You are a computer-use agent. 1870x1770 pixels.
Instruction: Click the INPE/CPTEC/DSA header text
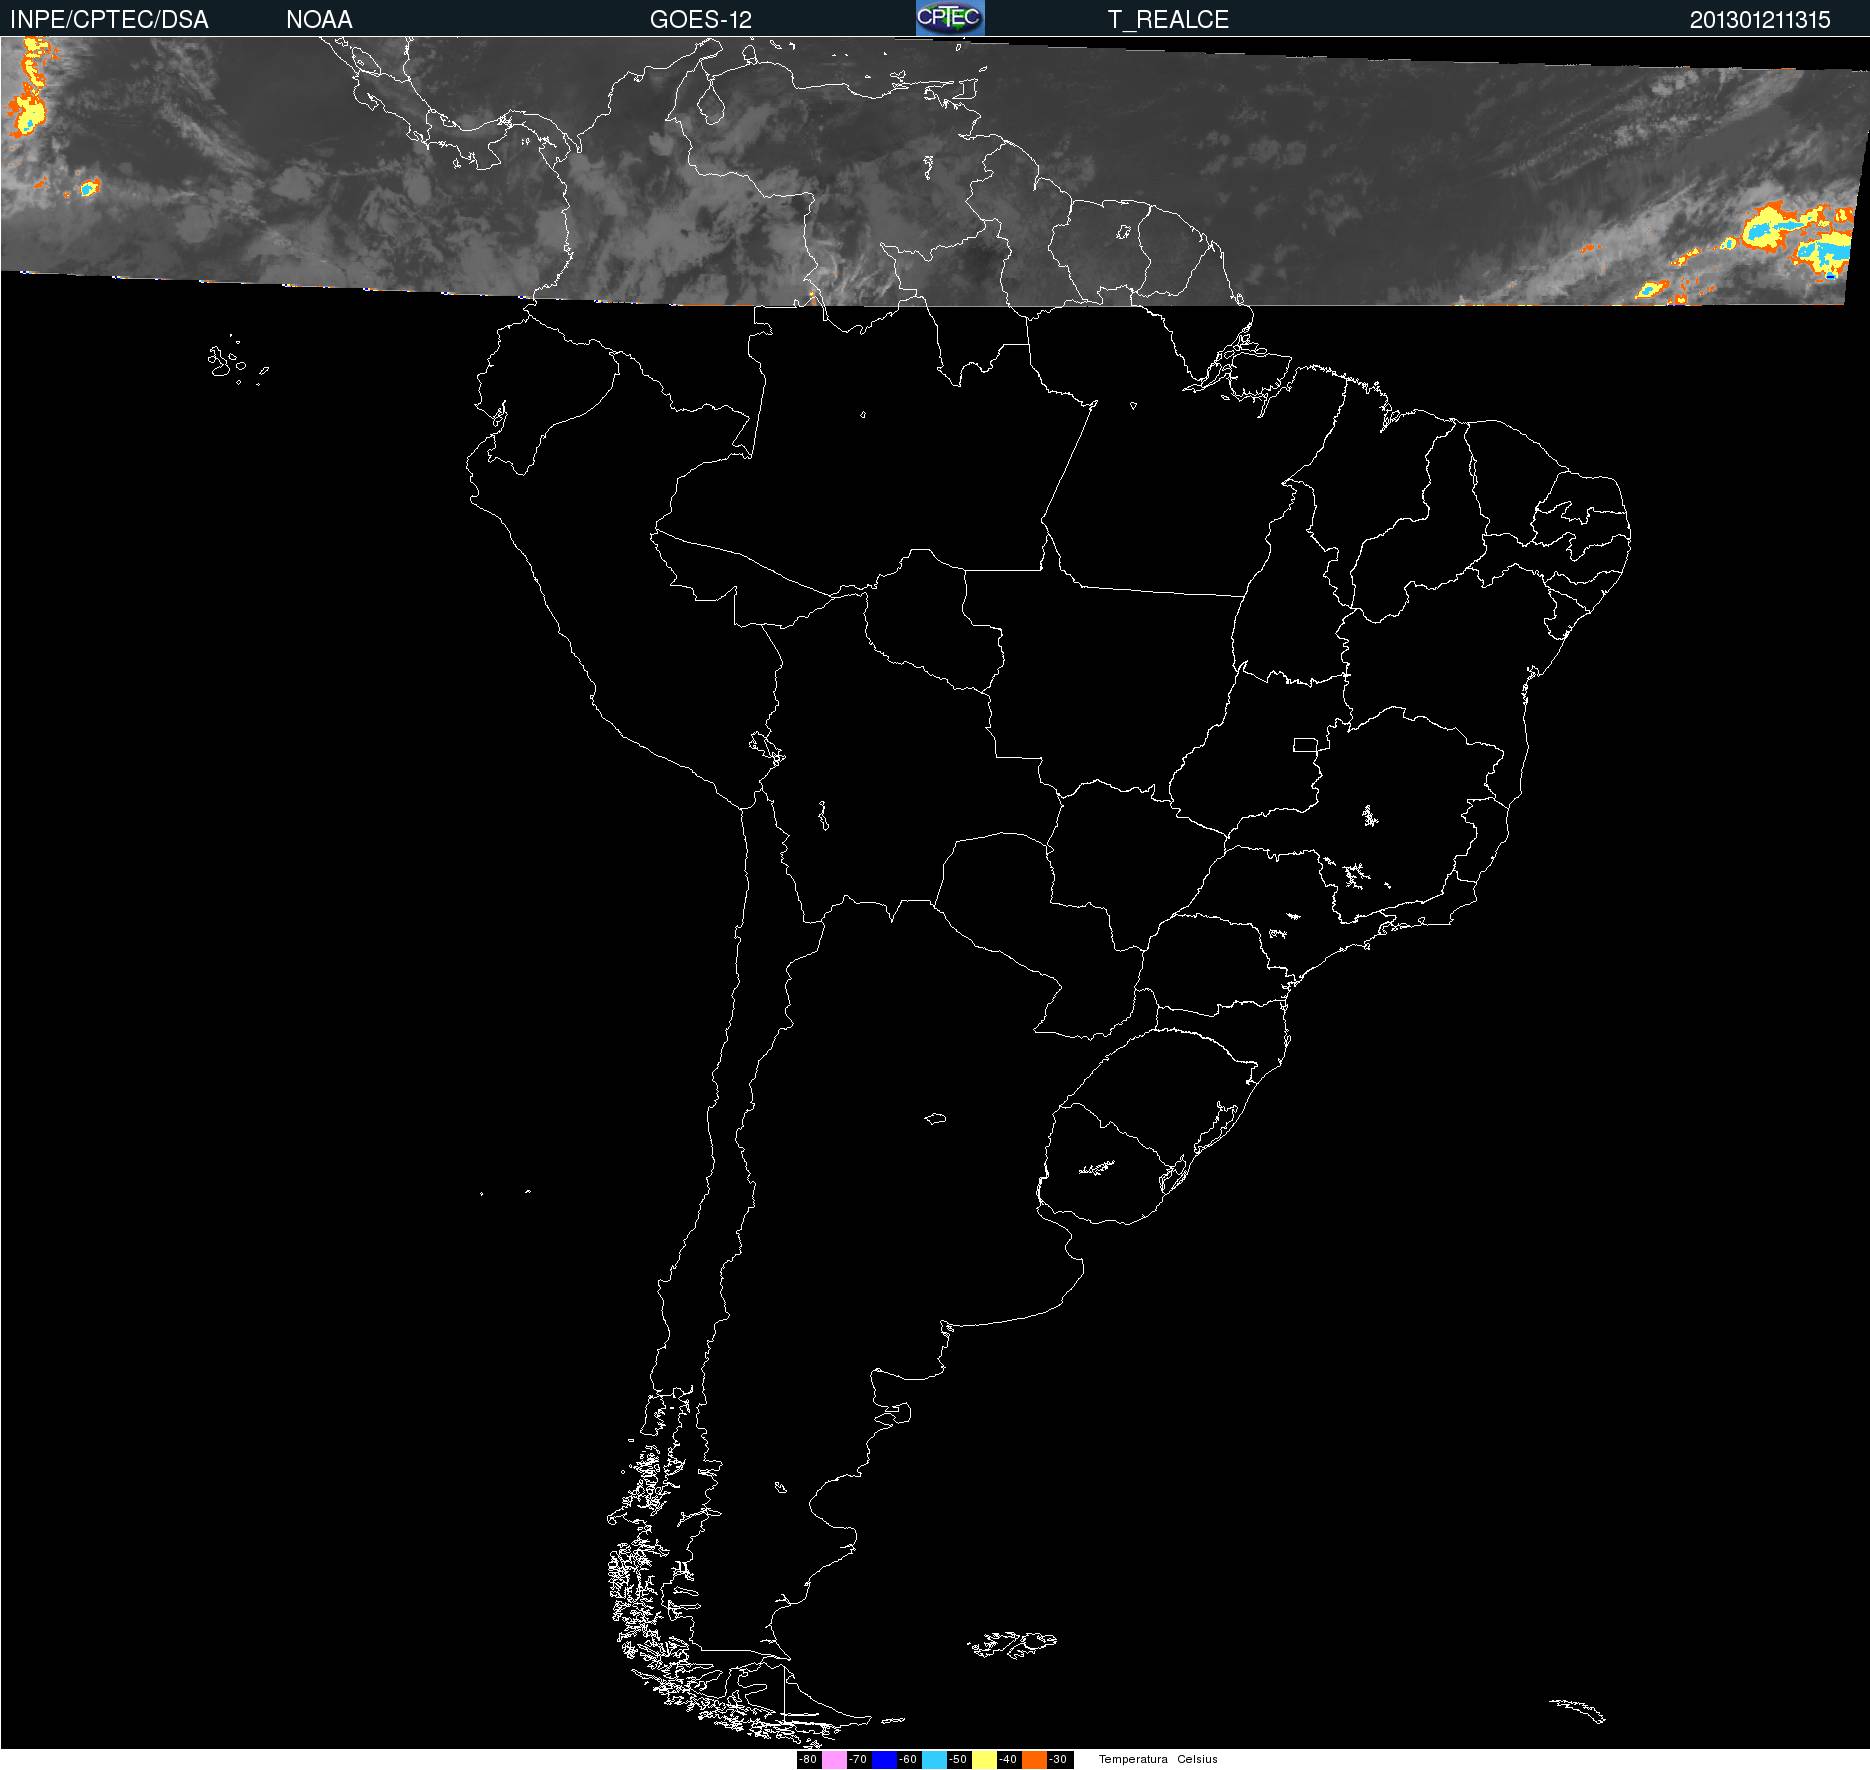click(x=109, y=19)
